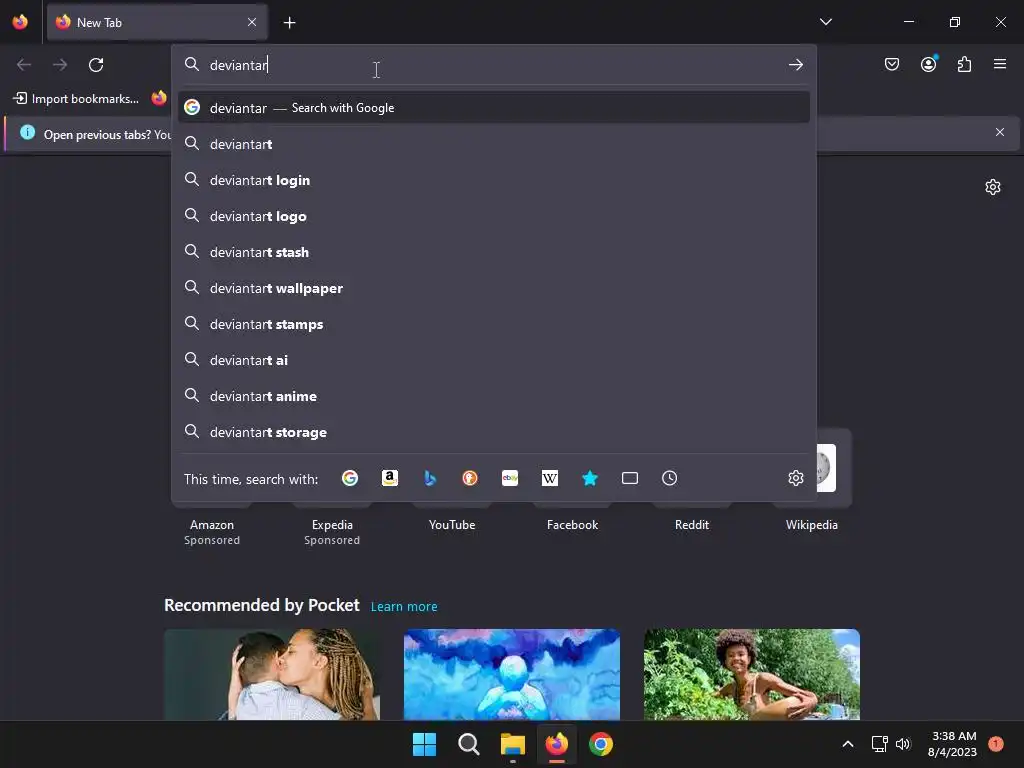The width and height of the screenshot is (1024, 768).
Task: Open the Wikipedia shortcut
Action: pyautogui.click(x=812, y=525)
